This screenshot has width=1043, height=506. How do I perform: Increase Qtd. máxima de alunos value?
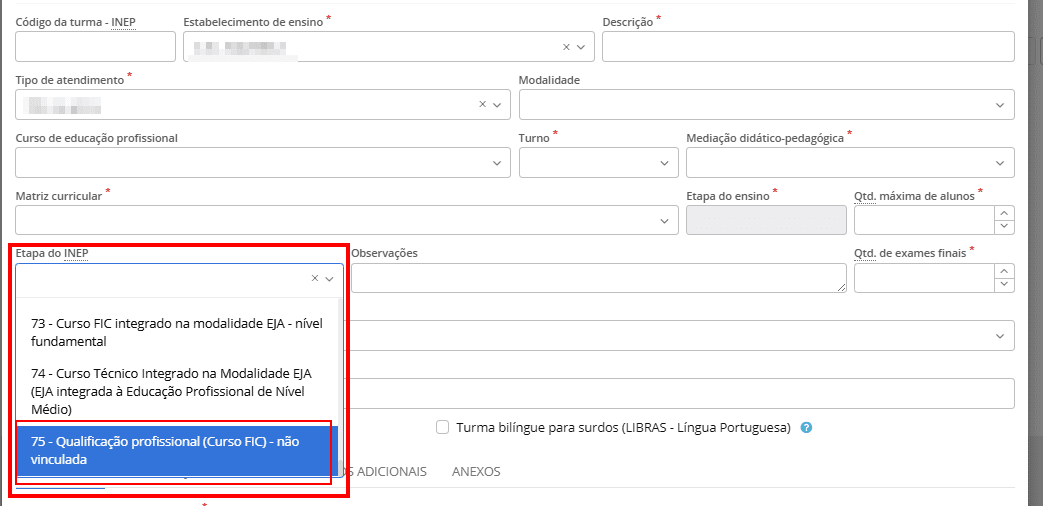tap(1004, 213)
